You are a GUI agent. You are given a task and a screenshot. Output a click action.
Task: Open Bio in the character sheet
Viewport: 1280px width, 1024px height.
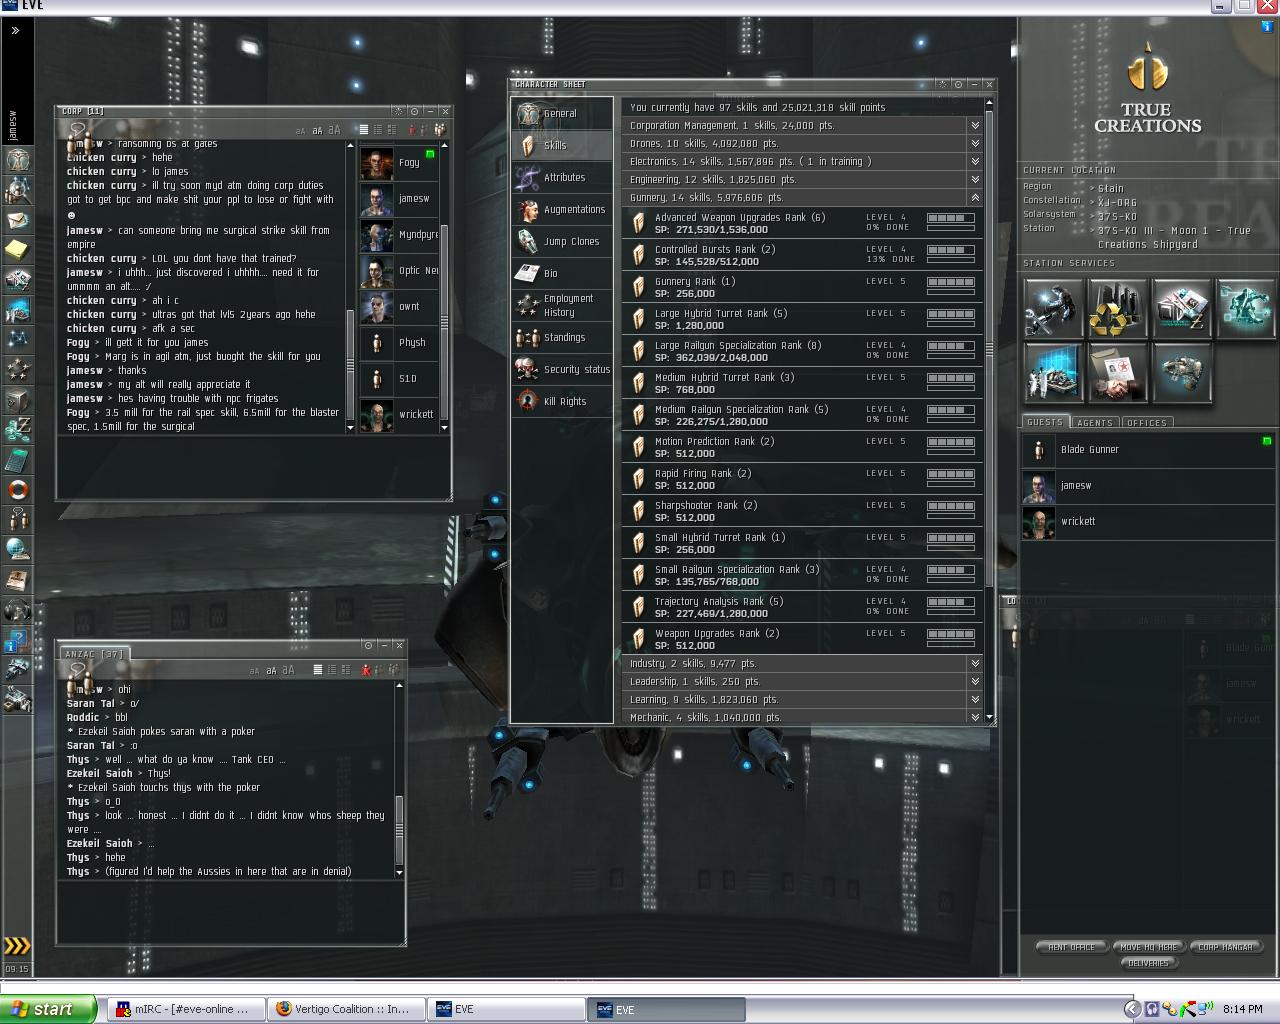point(562,273)
